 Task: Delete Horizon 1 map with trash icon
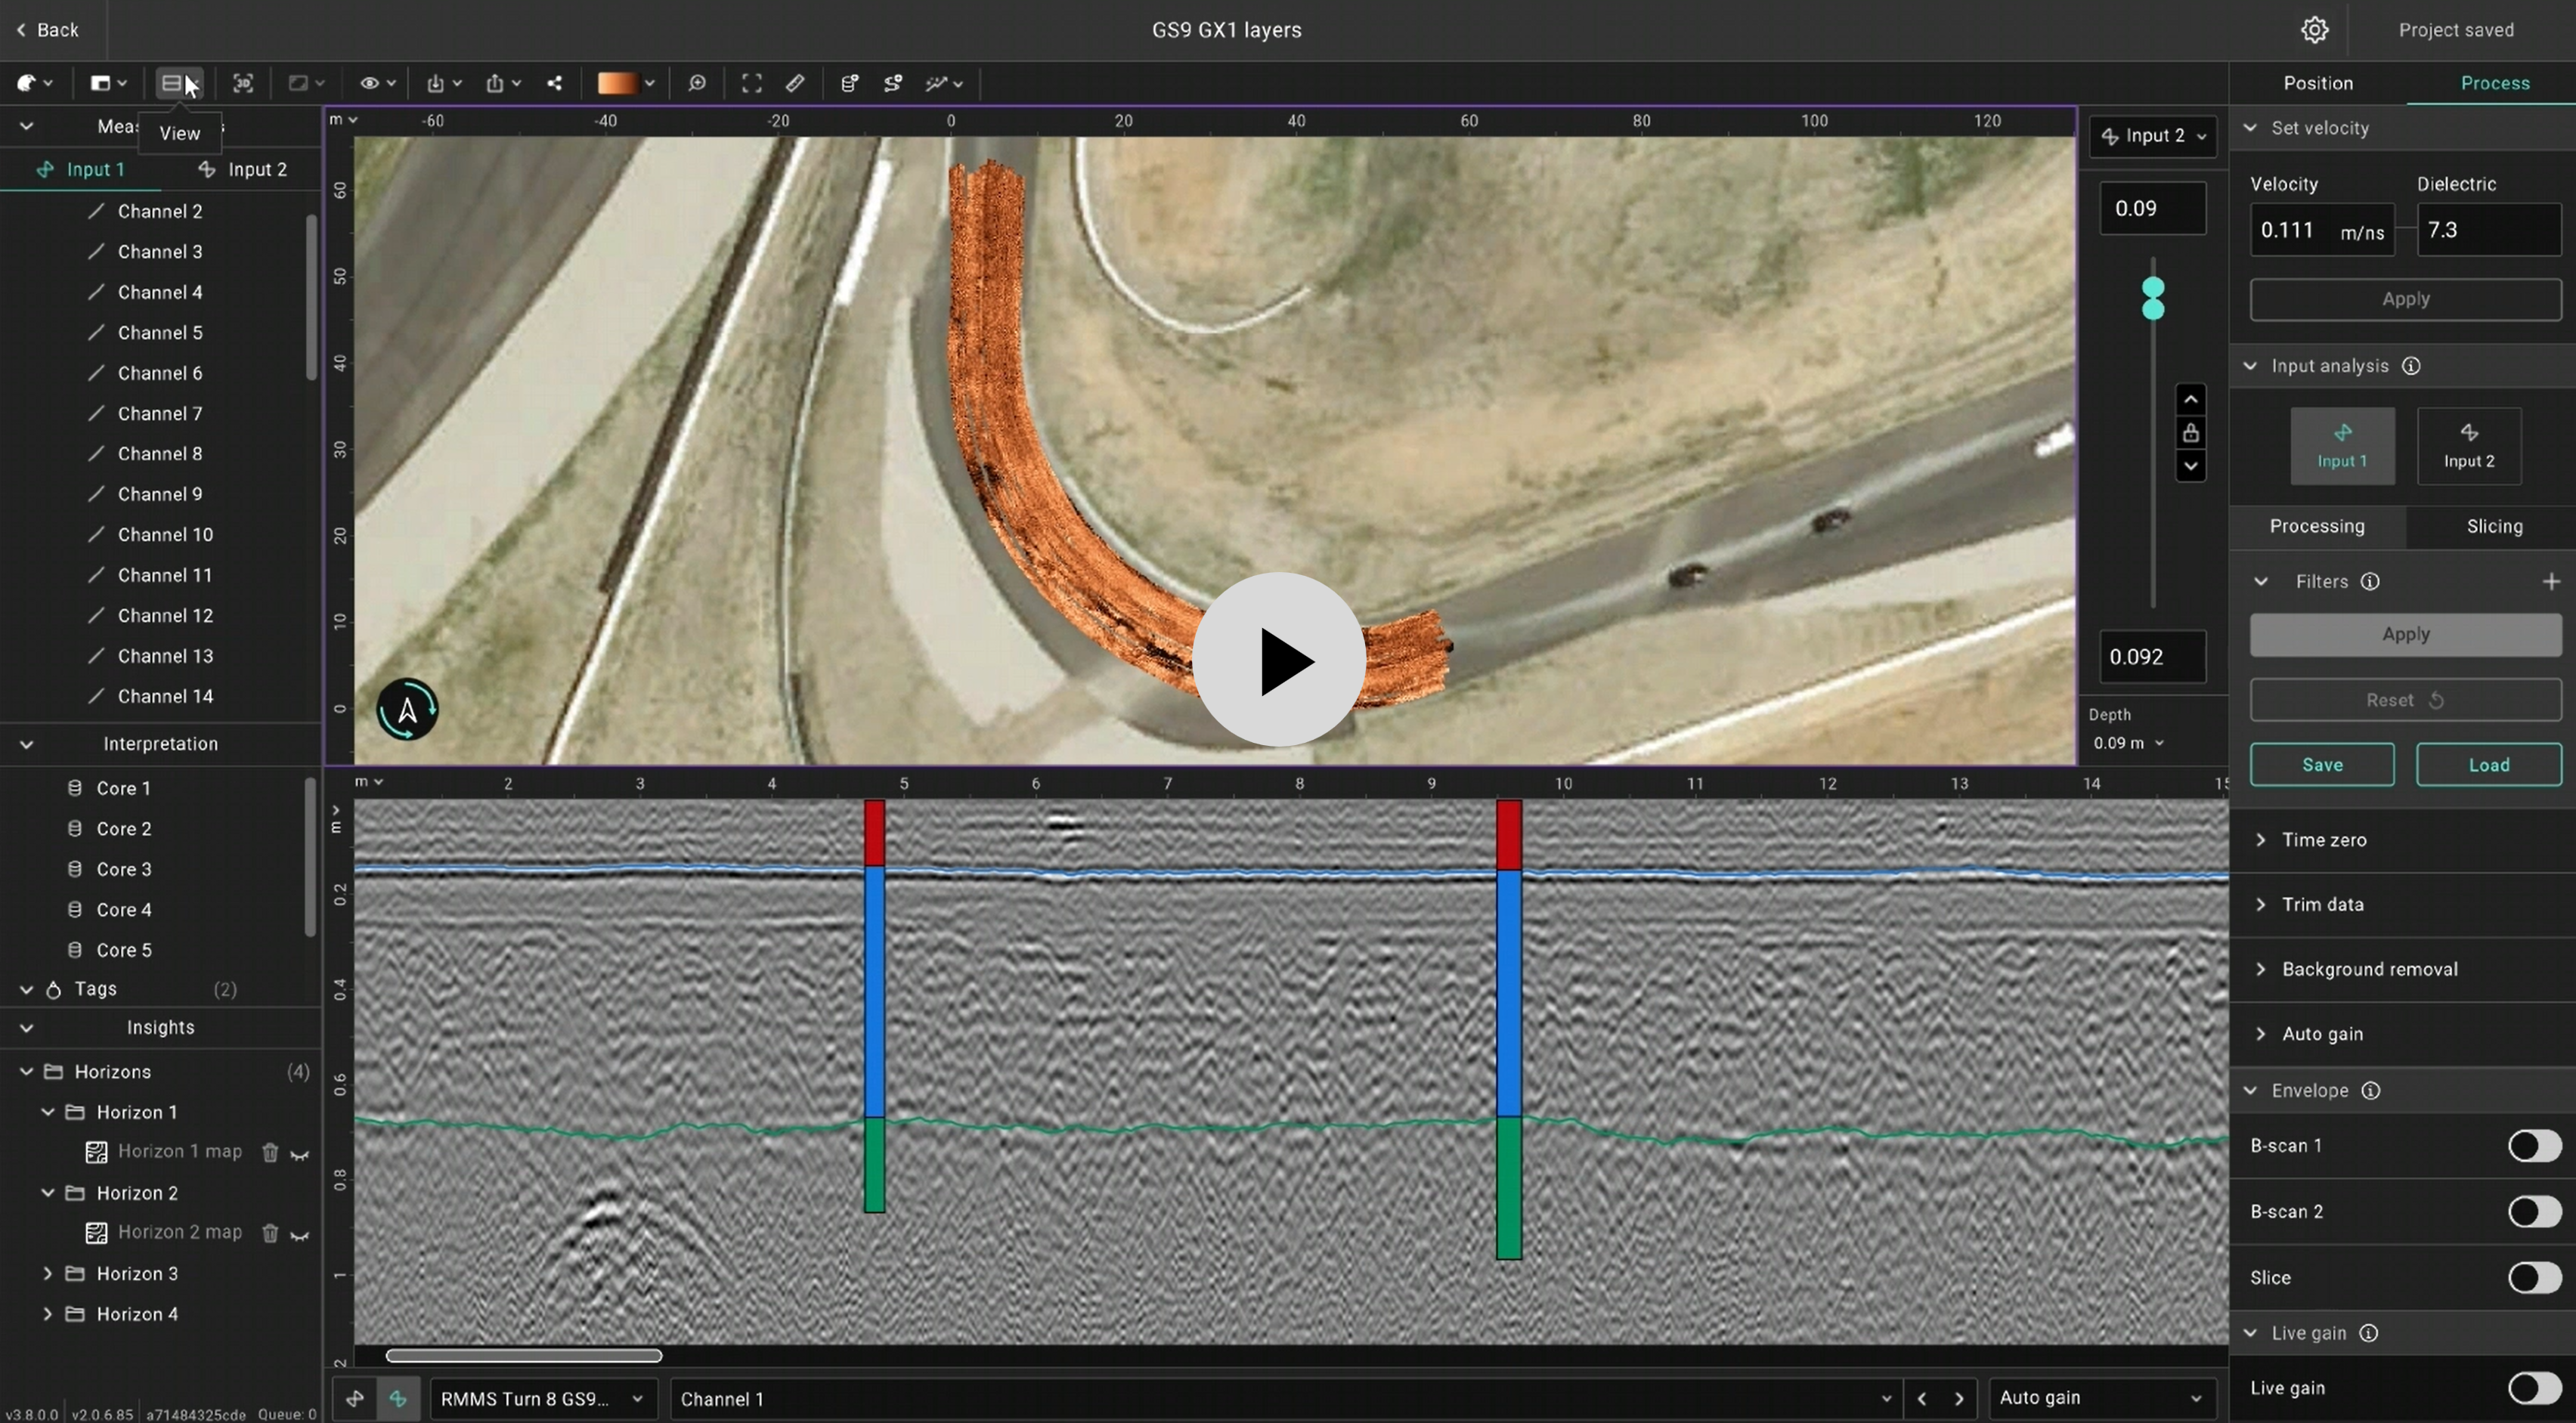pos(270,1152)
